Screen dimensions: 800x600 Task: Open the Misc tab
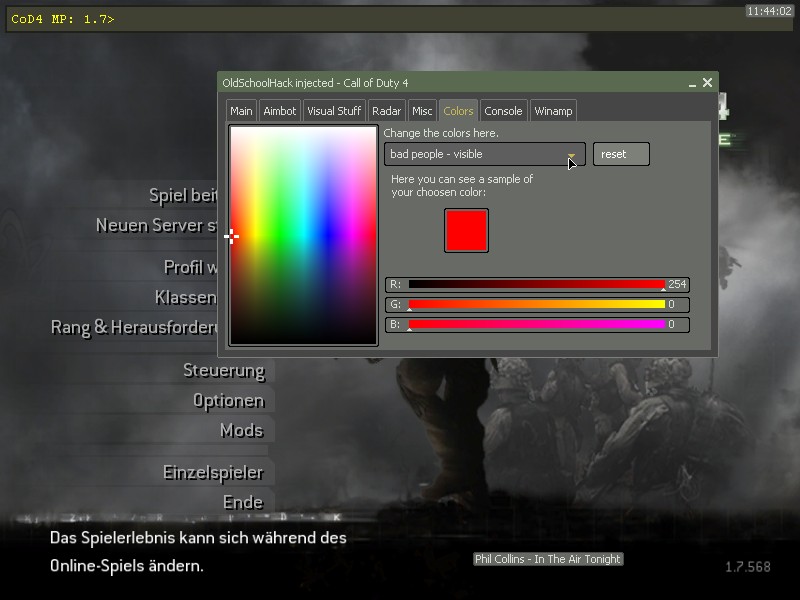[422, 111]
